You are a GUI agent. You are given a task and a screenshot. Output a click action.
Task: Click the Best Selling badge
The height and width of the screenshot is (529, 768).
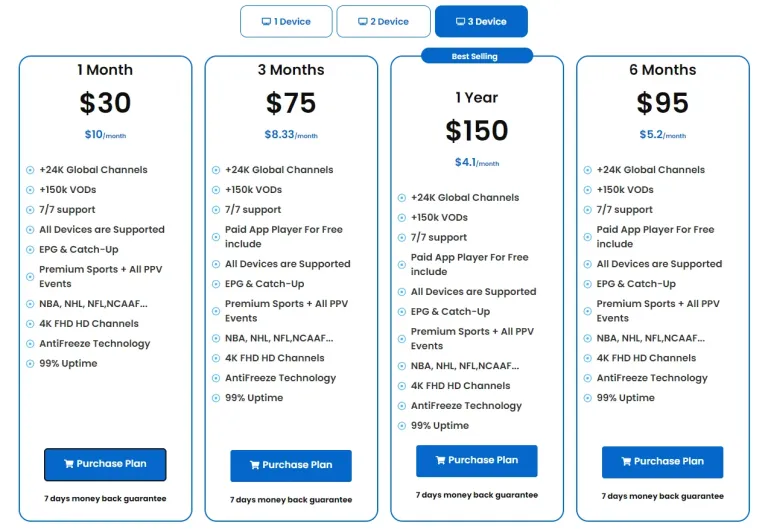[x=477, y=56]
